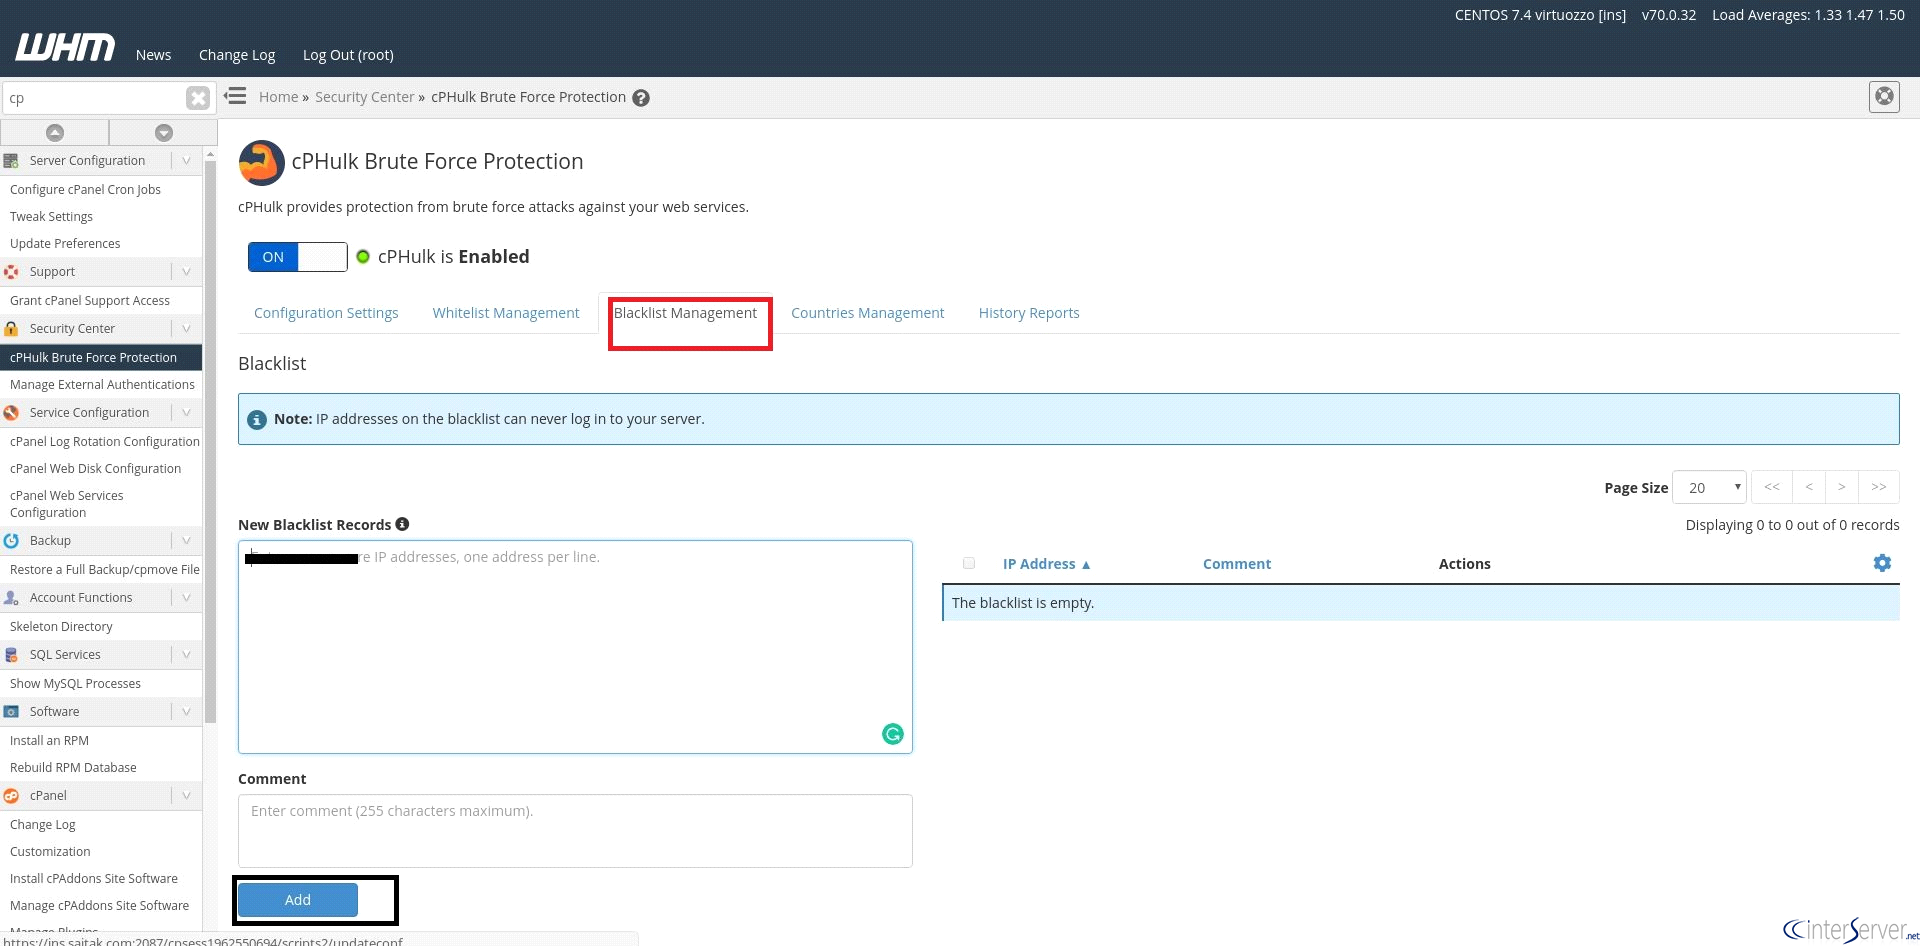Collapse all sidebar categories up arrow
The height and width of the screenshot is (946, 1920).
[55, 132]
